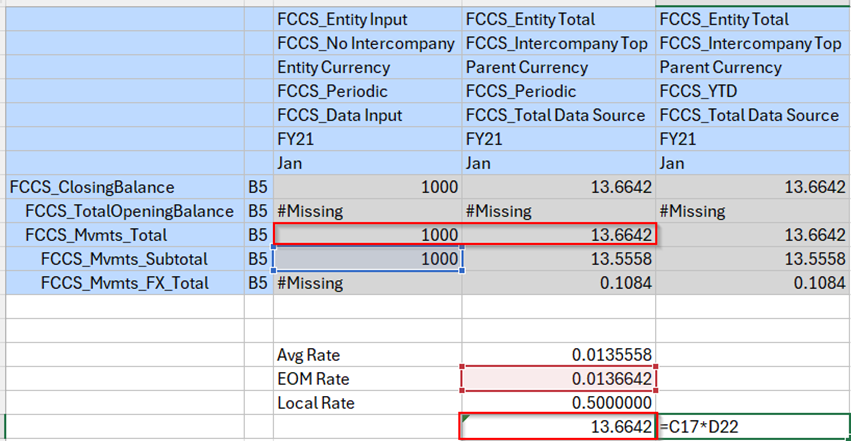Click the FCCS_Mvmts_Subtotal row label
Image resolution: width=851 pixels, height=441 pixels.
(x=124, y=259)
